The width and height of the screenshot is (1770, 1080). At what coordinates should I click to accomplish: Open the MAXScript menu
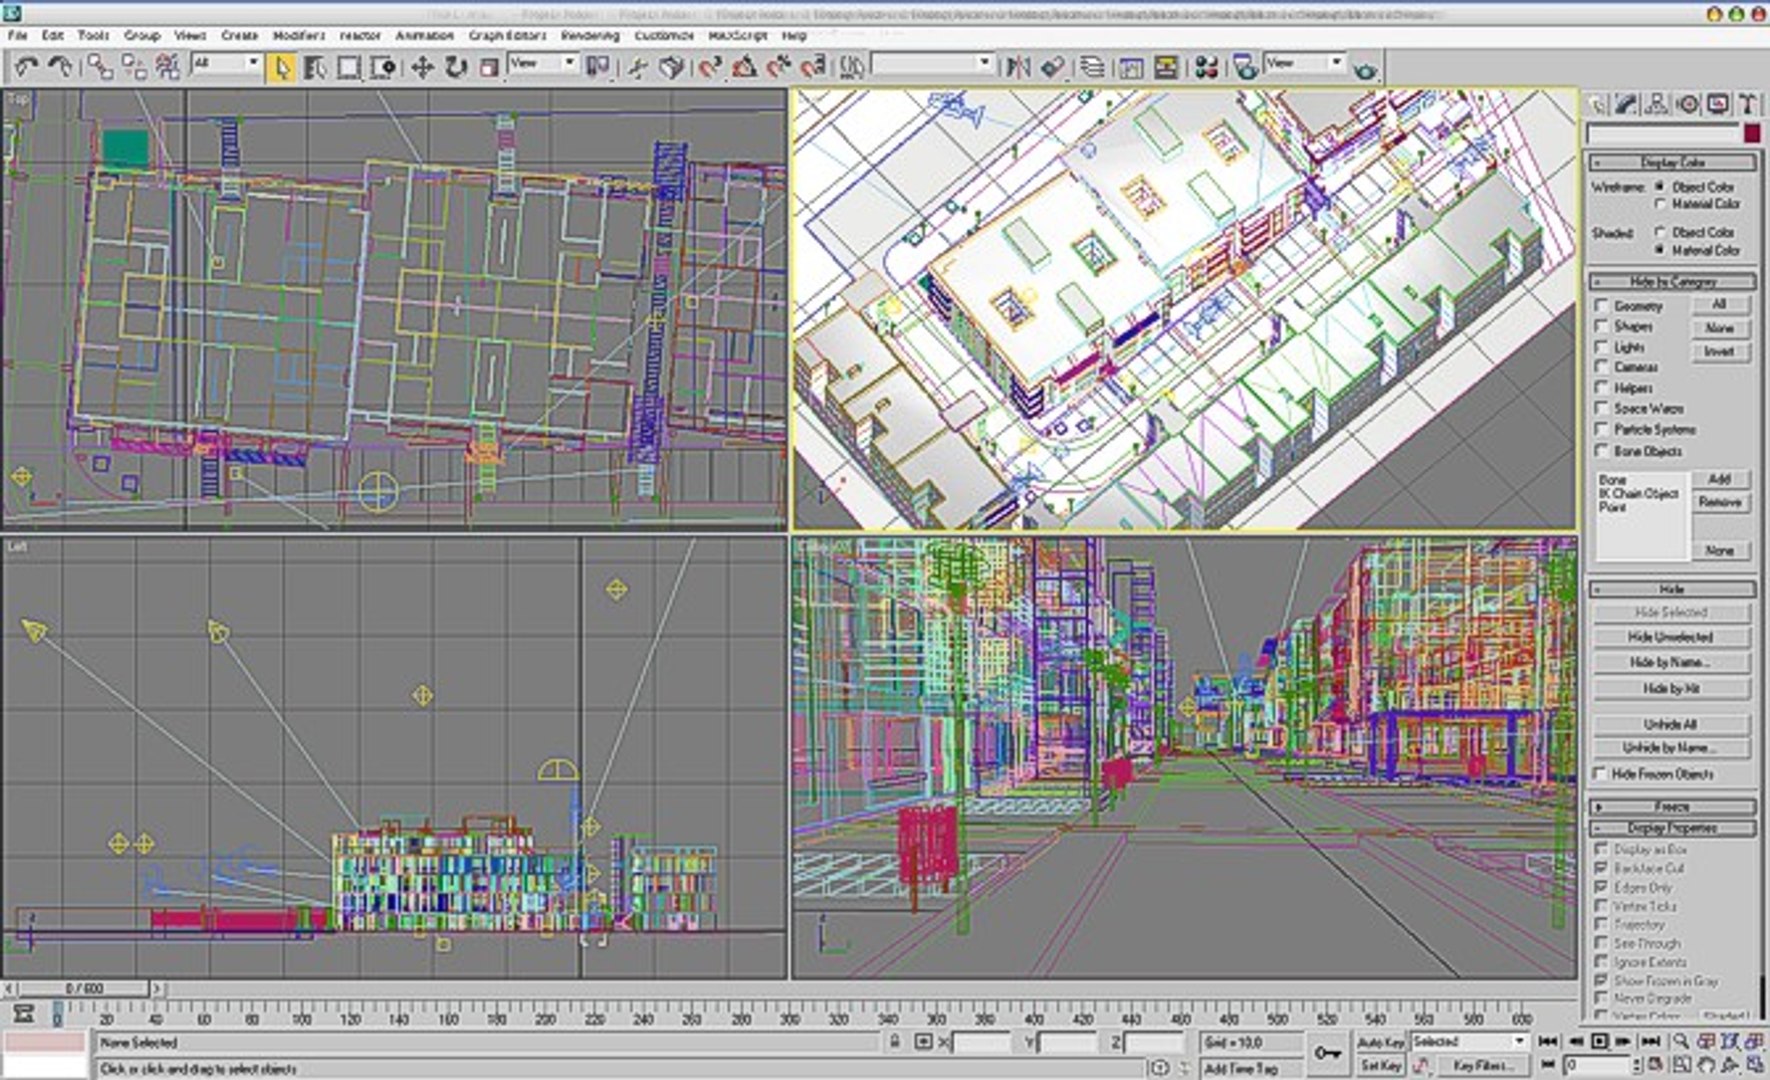pyautogui.click(x=737, y=35)
